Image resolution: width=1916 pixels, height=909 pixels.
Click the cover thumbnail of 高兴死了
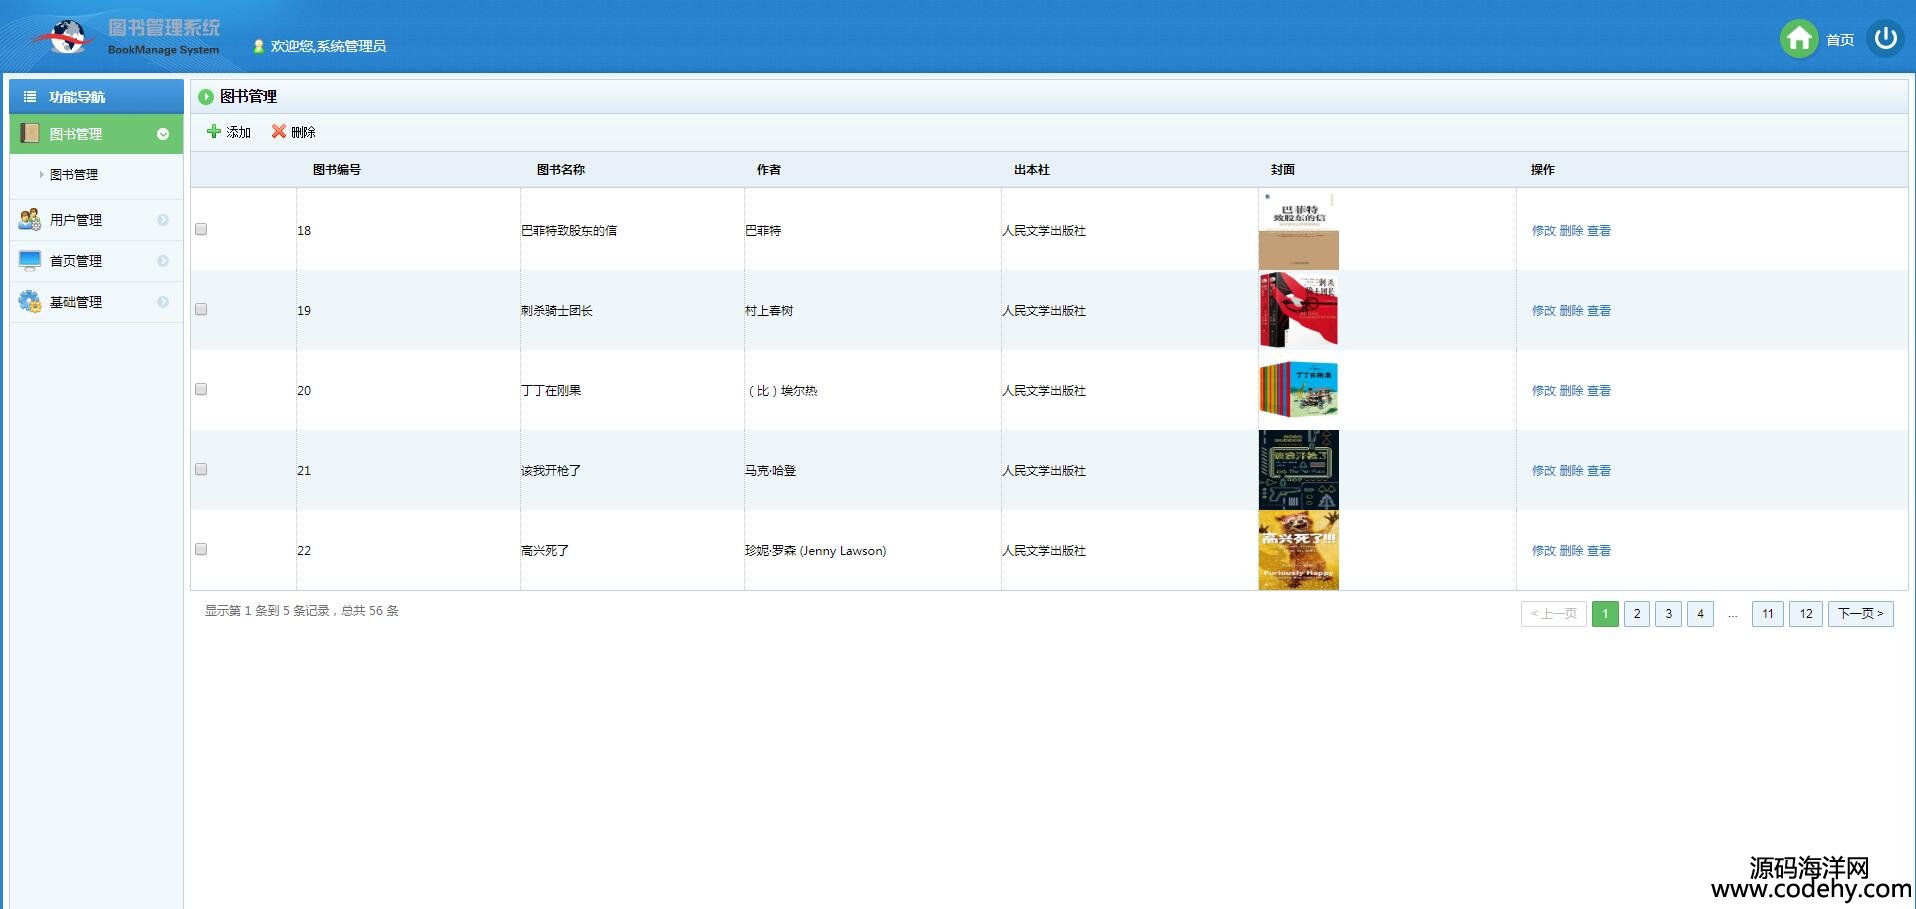pyautogui.click(x=1298, y=551)
